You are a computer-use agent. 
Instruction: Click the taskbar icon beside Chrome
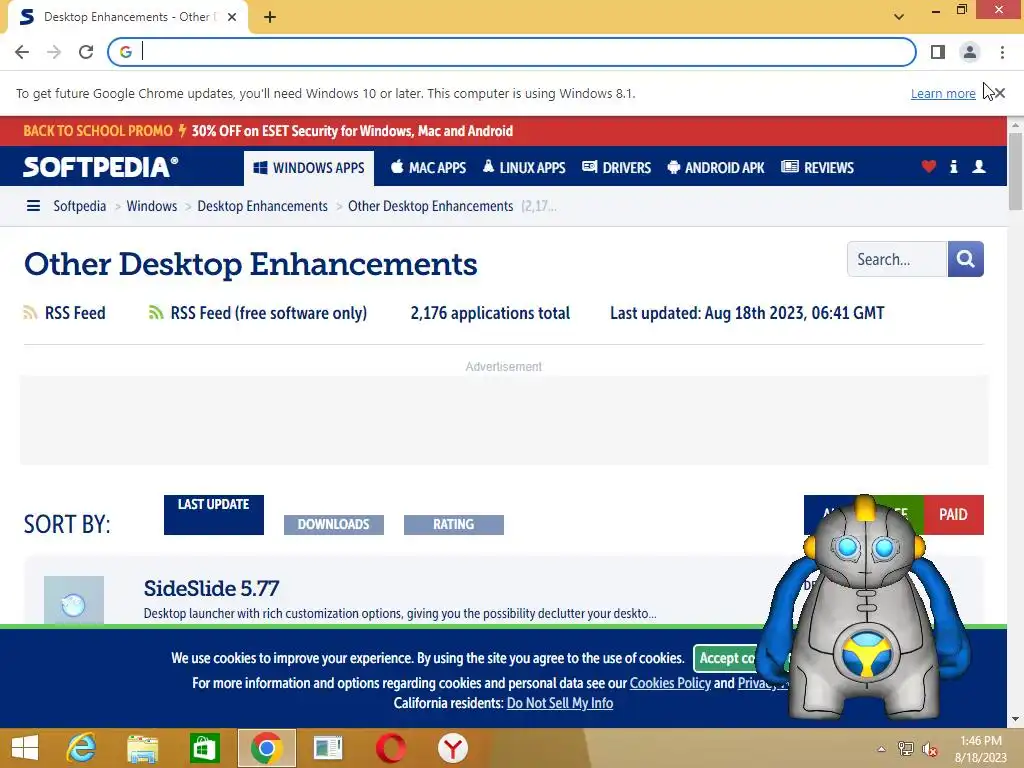coord(328,748)
